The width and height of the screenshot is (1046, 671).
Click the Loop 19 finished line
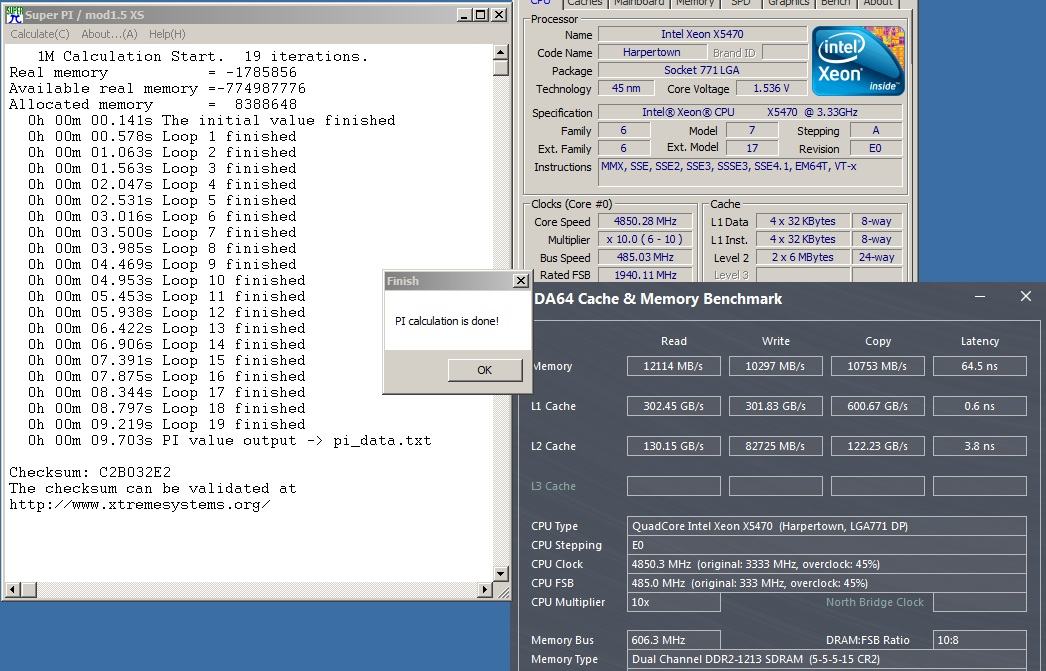[167, 425]
